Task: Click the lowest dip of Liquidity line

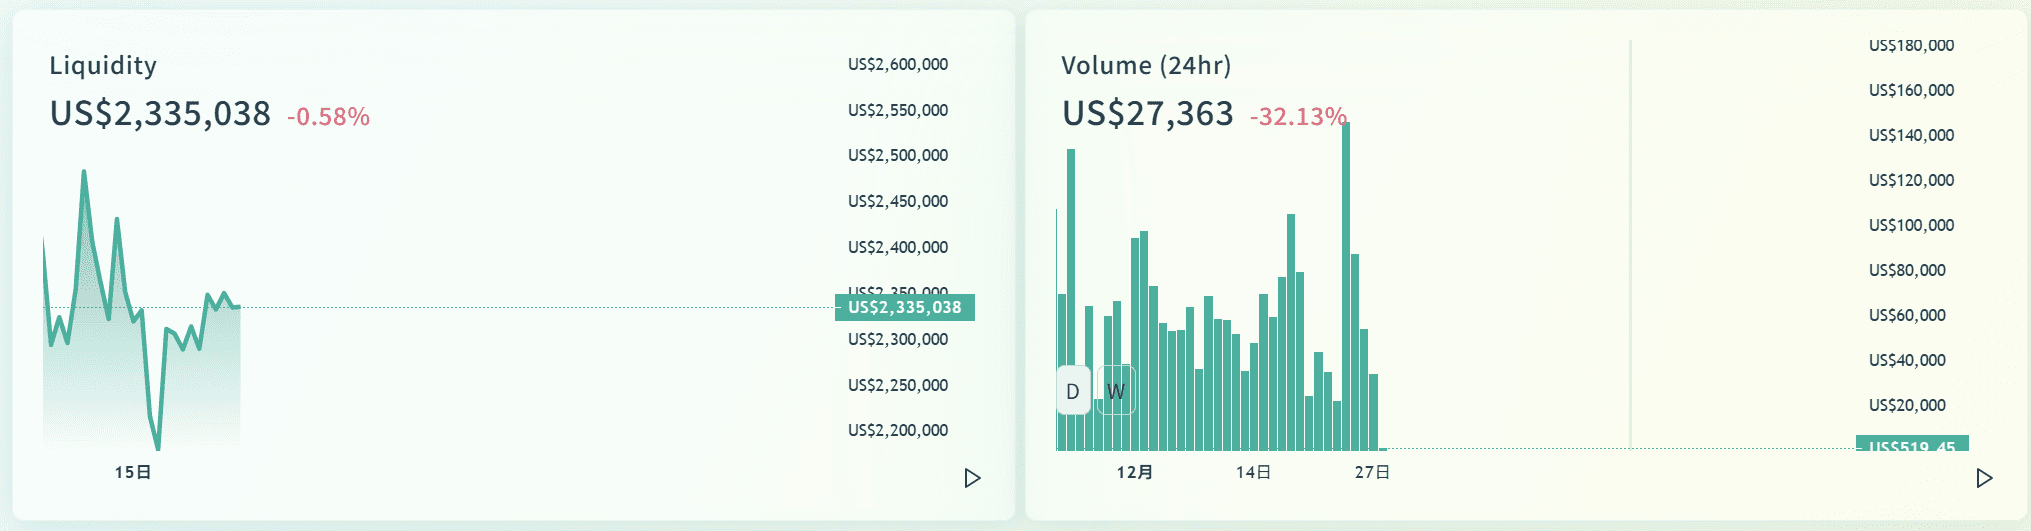Action: click(x=157, y=445)
